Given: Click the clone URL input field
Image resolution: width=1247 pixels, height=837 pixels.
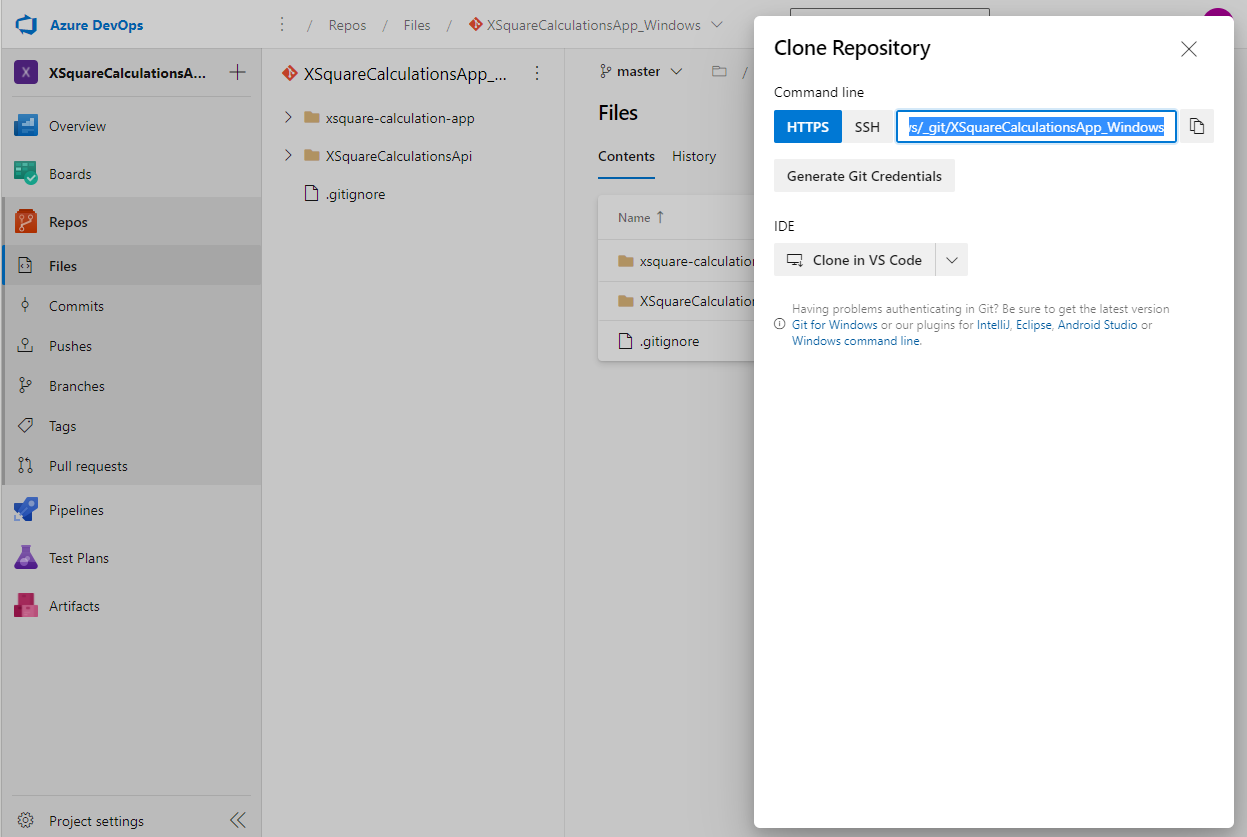Looking at the screenshot, I should (1036, 127).
